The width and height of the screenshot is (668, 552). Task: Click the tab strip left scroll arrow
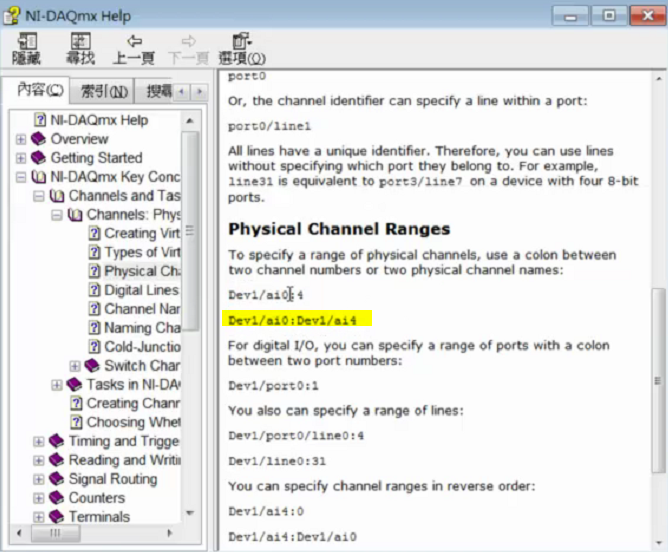(182, 92)
